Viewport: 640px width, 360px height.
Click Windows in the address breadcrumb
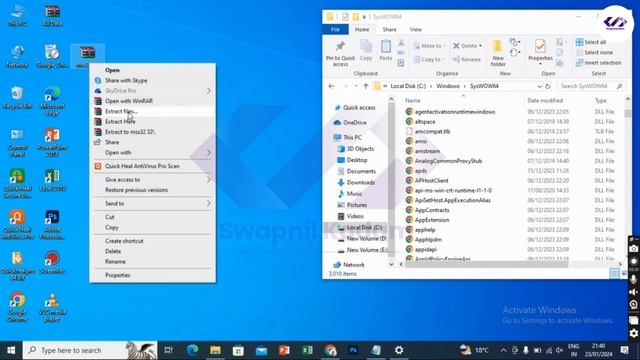[447, 86]
